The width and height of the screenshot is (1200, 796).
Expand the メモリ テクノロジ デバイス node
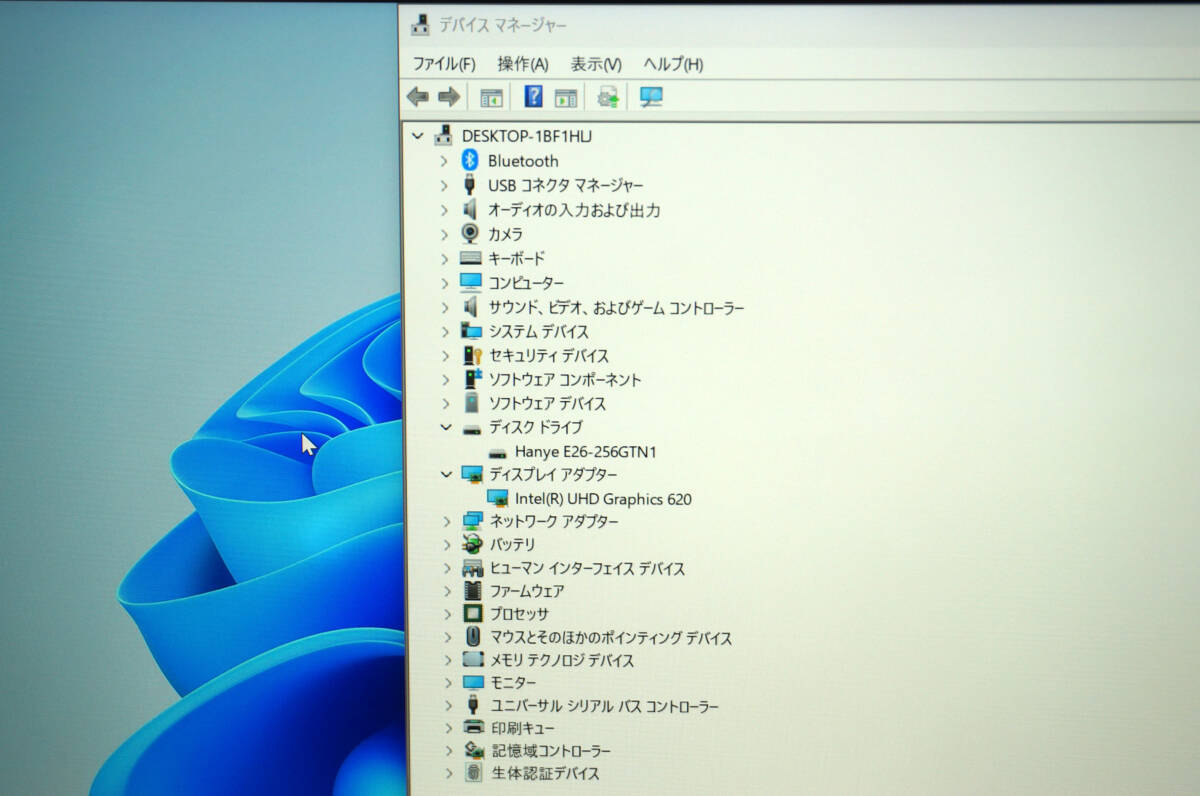point(447,660)
